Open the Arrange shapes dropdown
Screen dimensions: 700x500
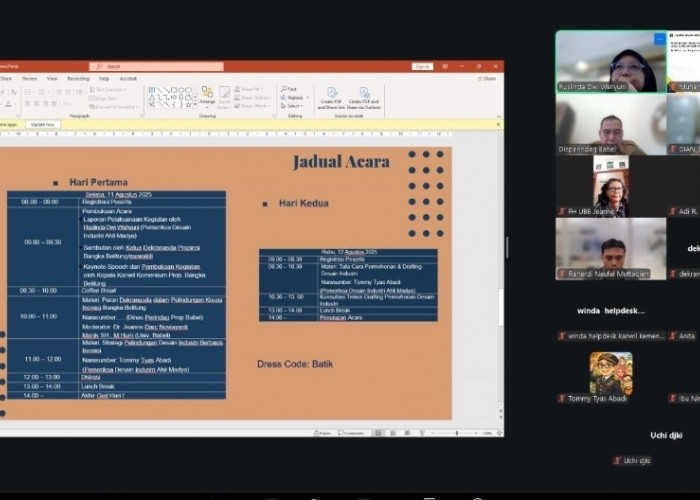point(207,97)
